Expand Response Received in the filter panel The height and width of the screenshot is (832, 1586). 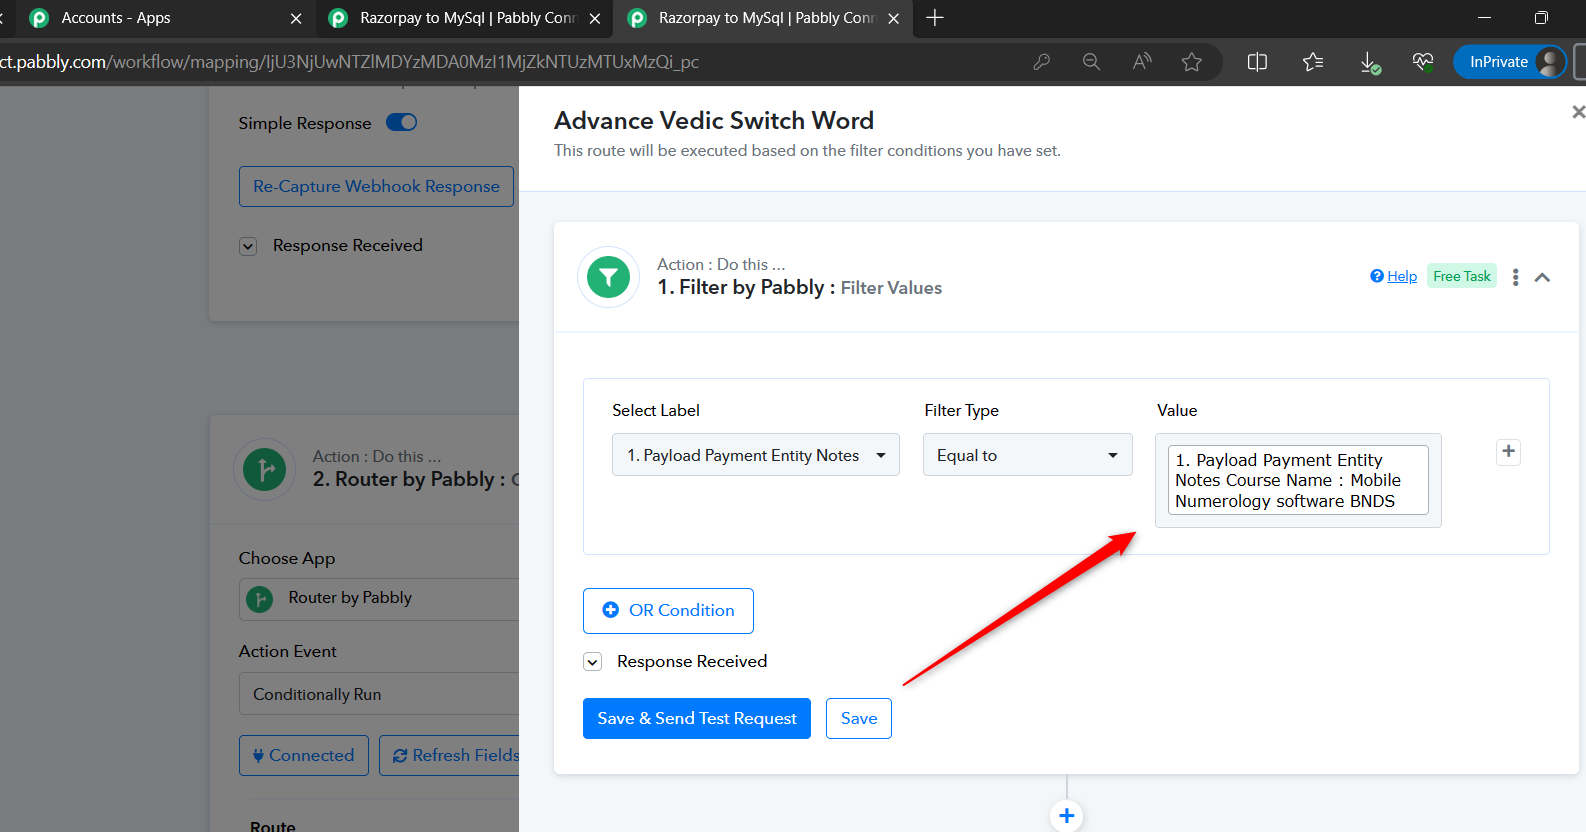(x=593, y=662)
